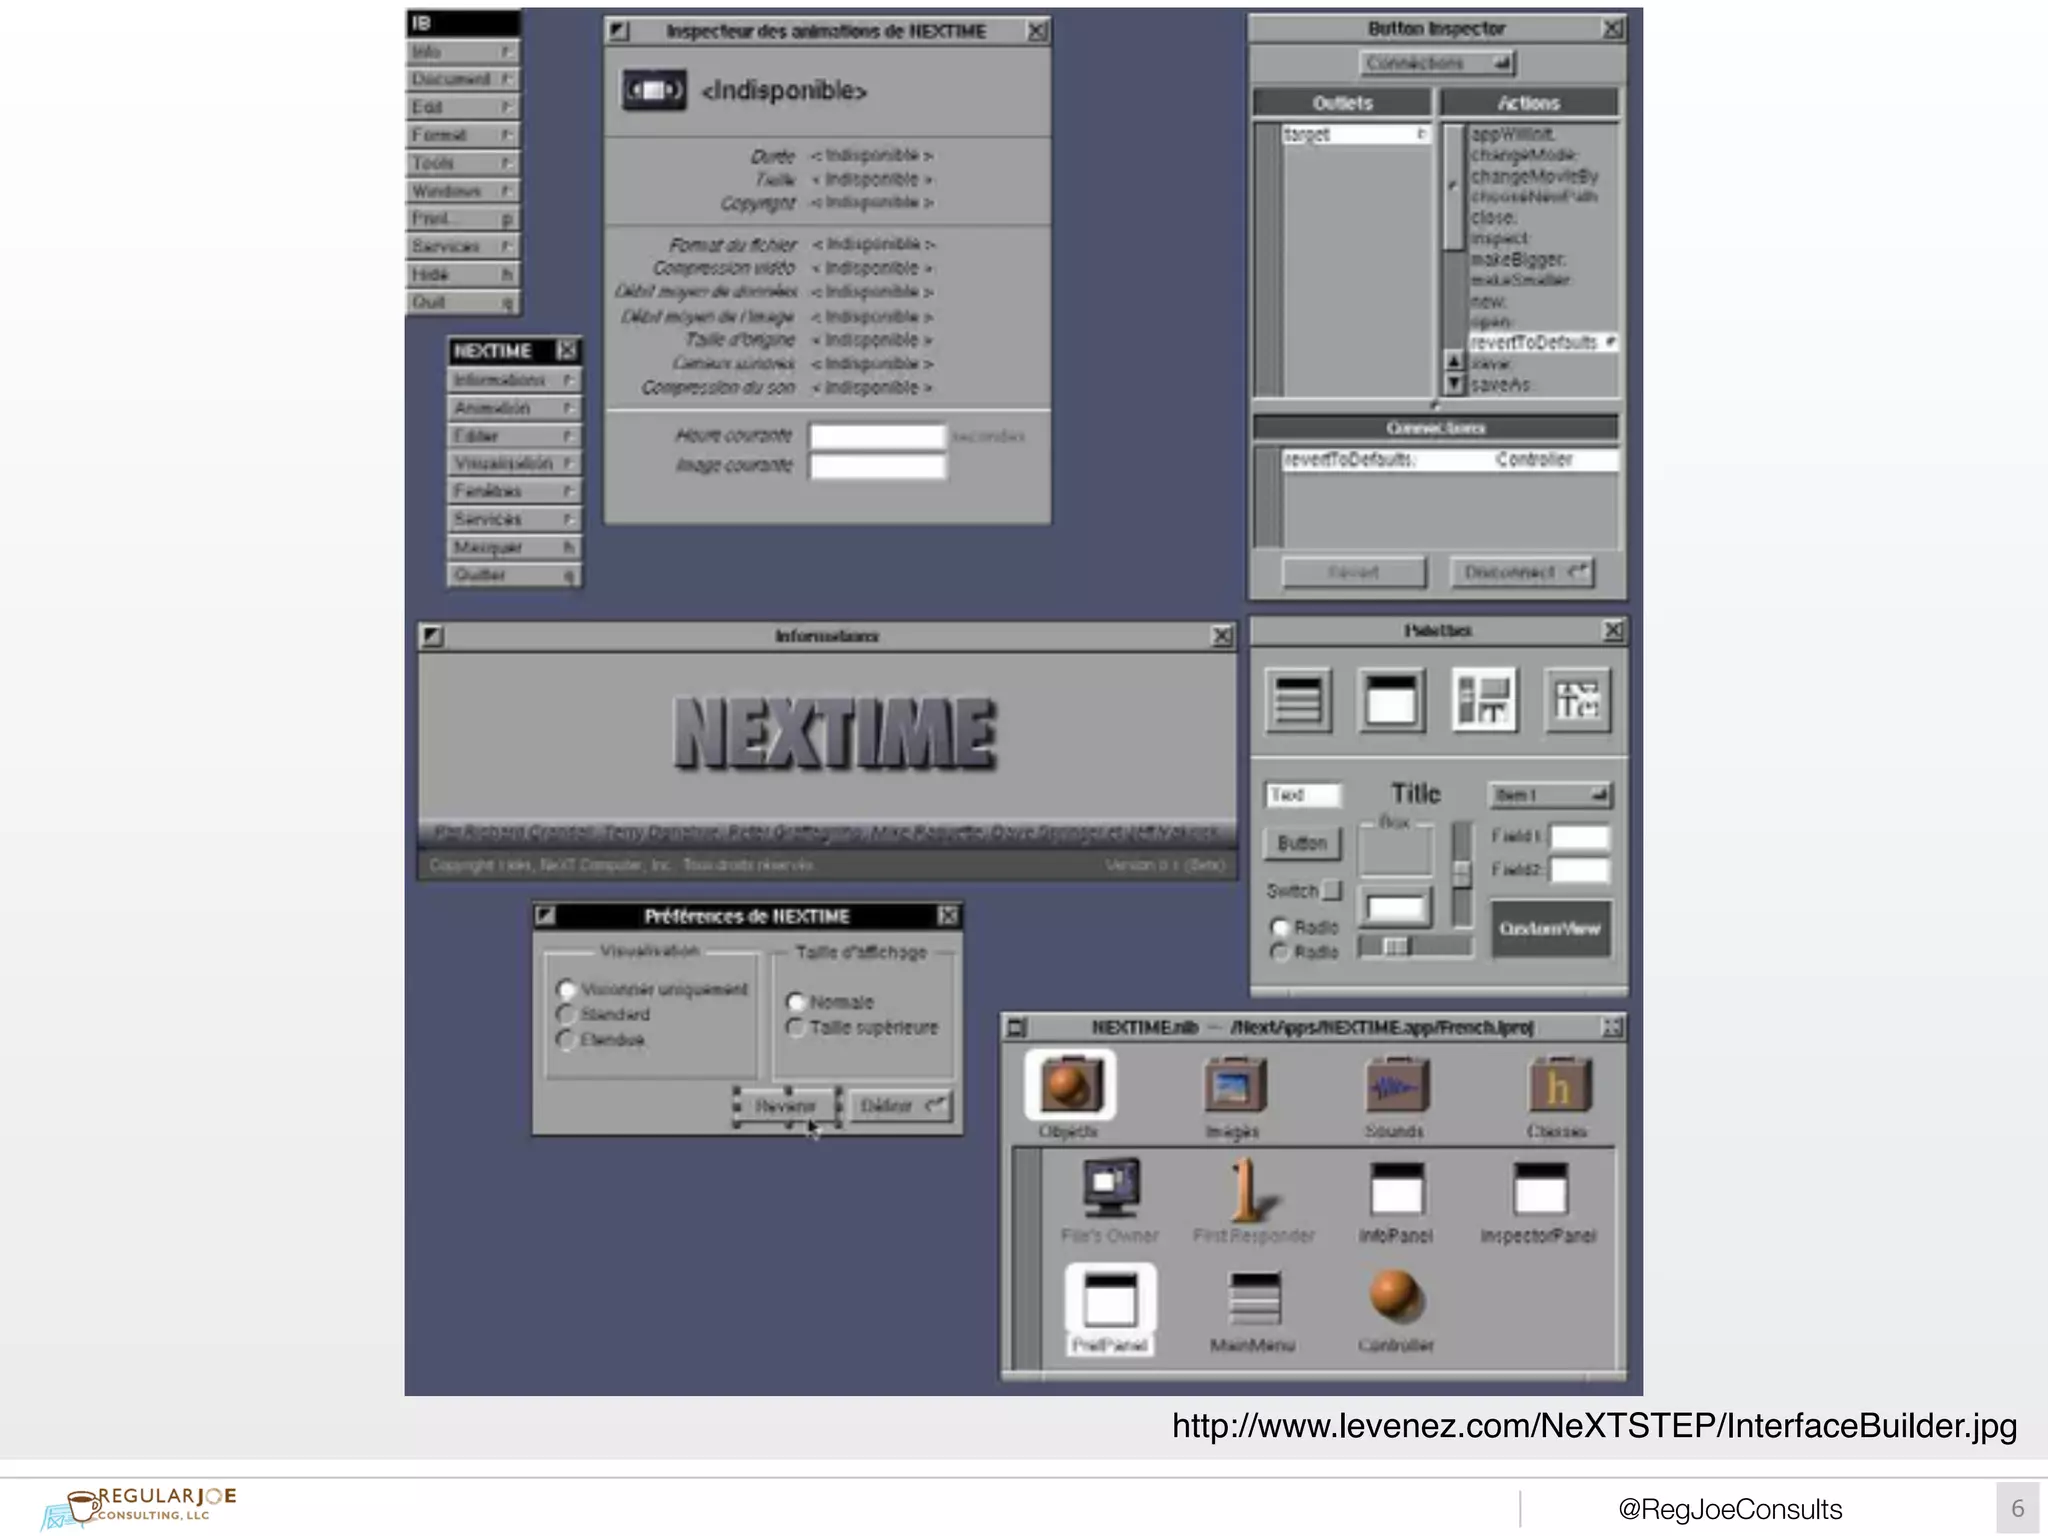This screenshot has width=2048, height=1536.
Task: Select the revertToDefaults: Controller connection row
Action: pos(1450,460)
